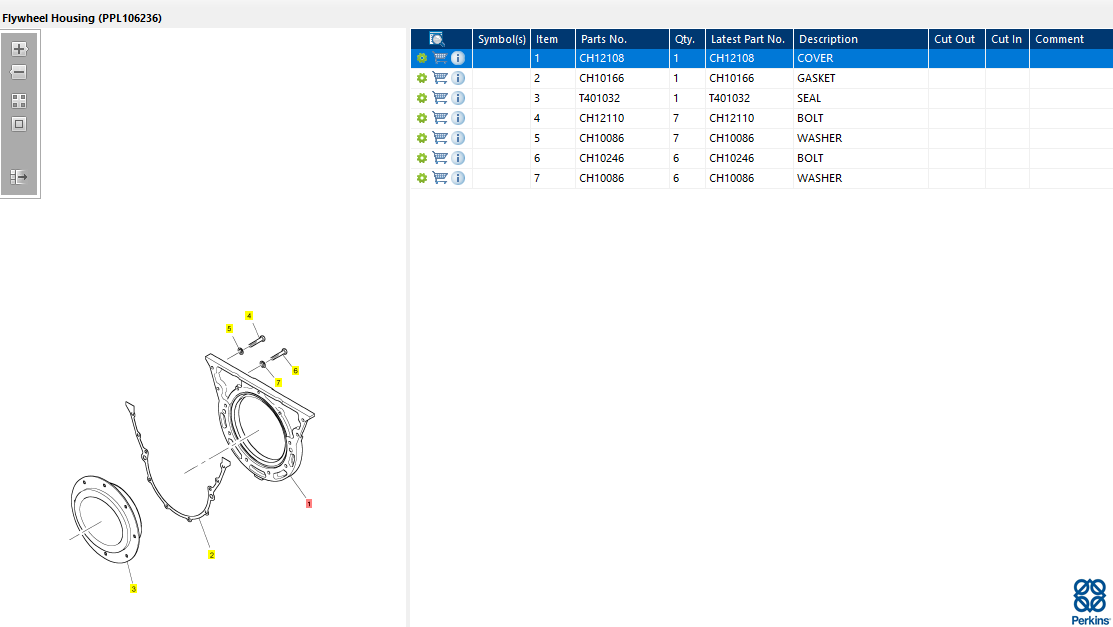Sort by Description column header

860,39
